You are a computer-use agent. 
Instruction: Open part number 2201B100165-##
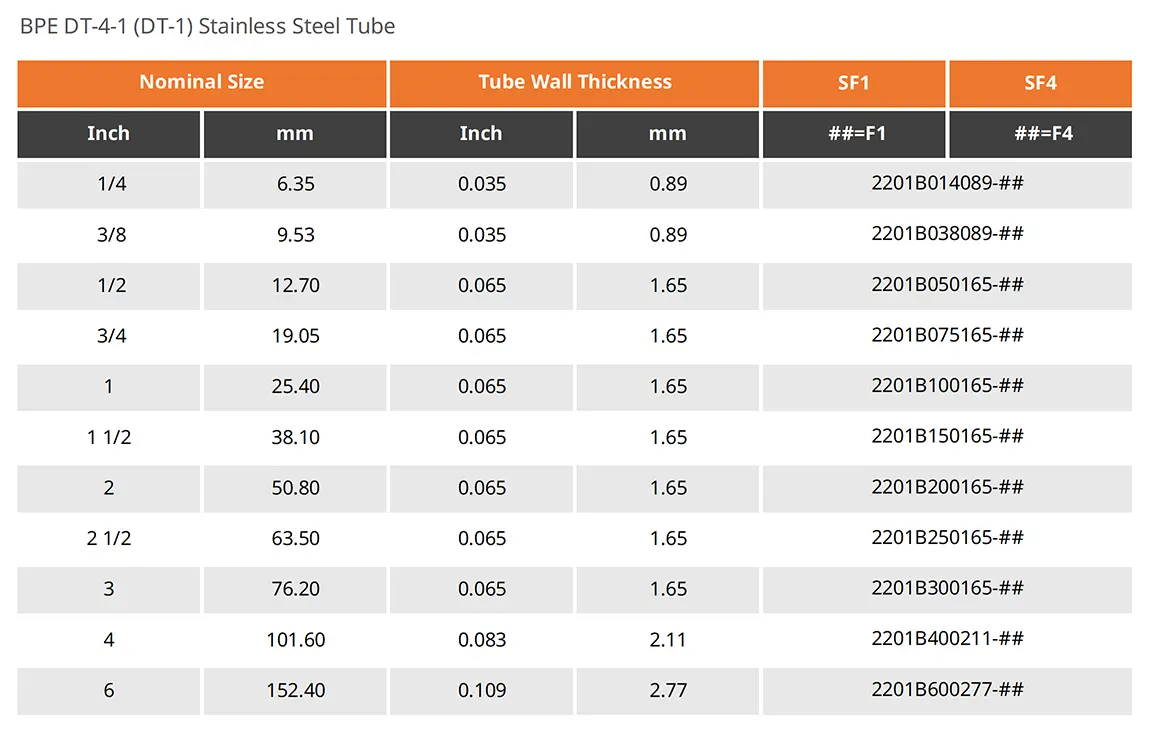coord(947,386)
